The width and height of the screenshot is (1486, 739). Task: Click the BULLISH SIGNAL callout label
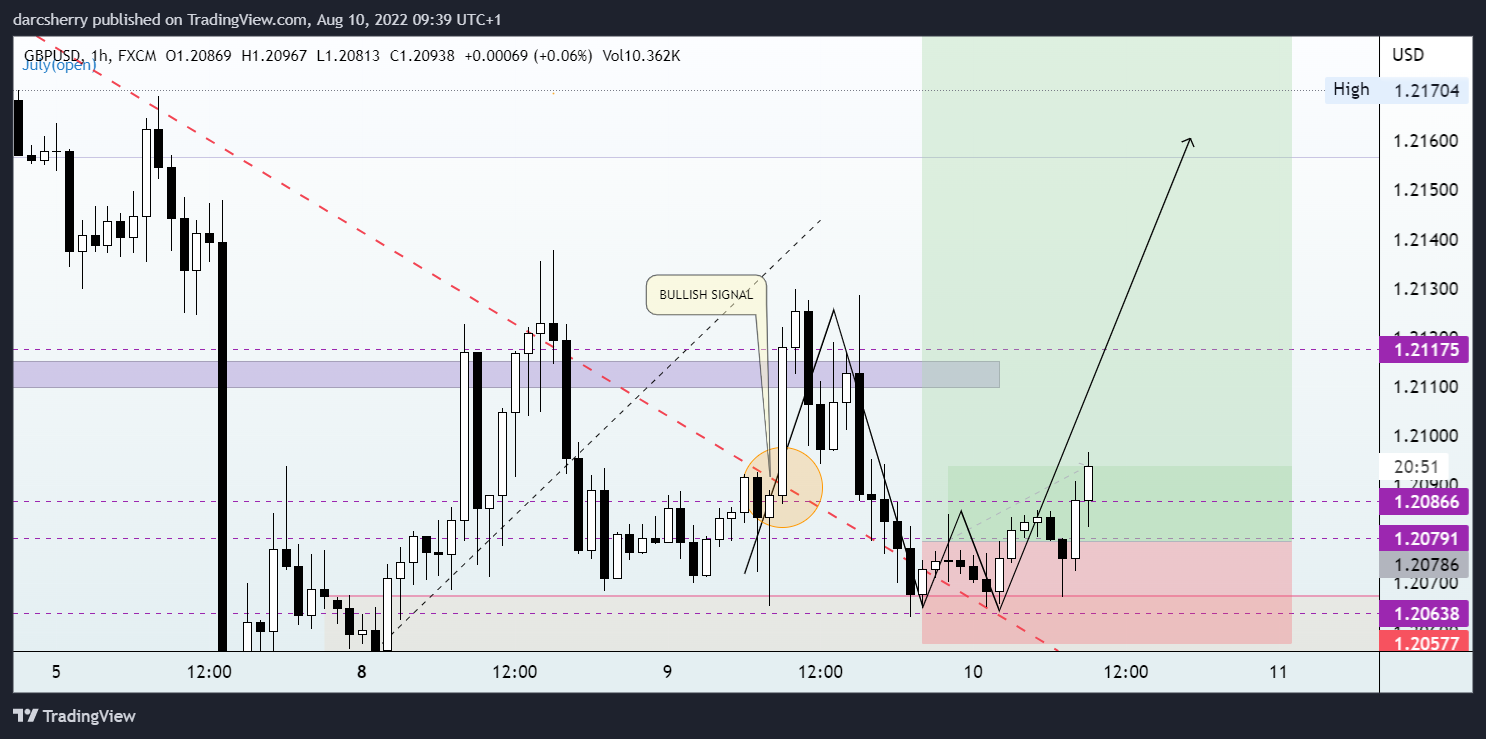(x=708, y=295)
